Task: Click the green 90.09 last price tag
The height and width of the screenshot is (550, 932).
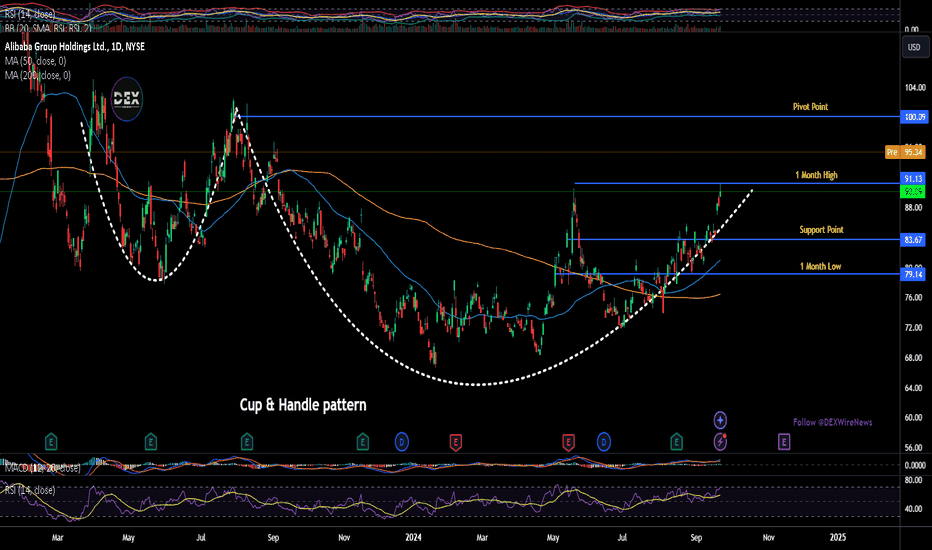Action: (914, 191)
